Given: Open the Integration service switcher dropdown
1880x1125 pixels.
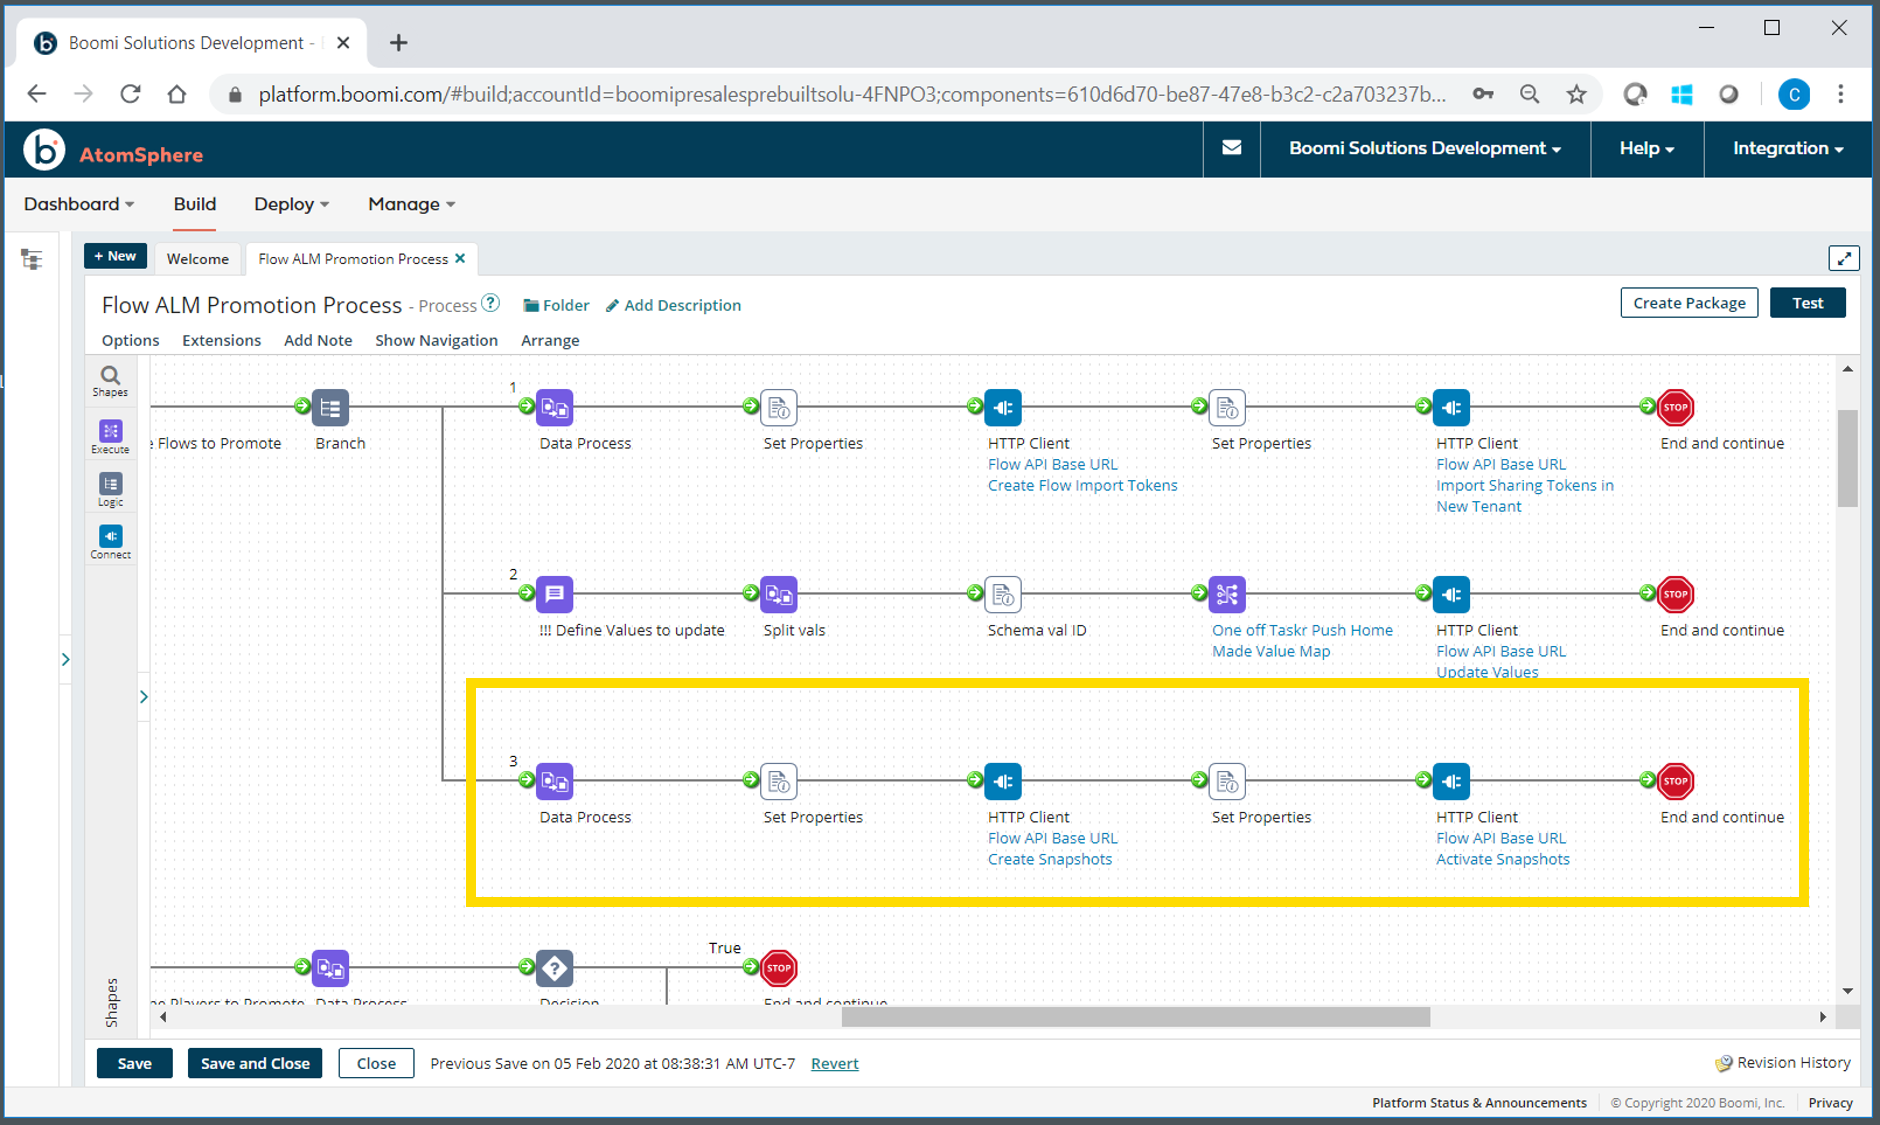Looking at the screenshot, I should click(1787, 148).
